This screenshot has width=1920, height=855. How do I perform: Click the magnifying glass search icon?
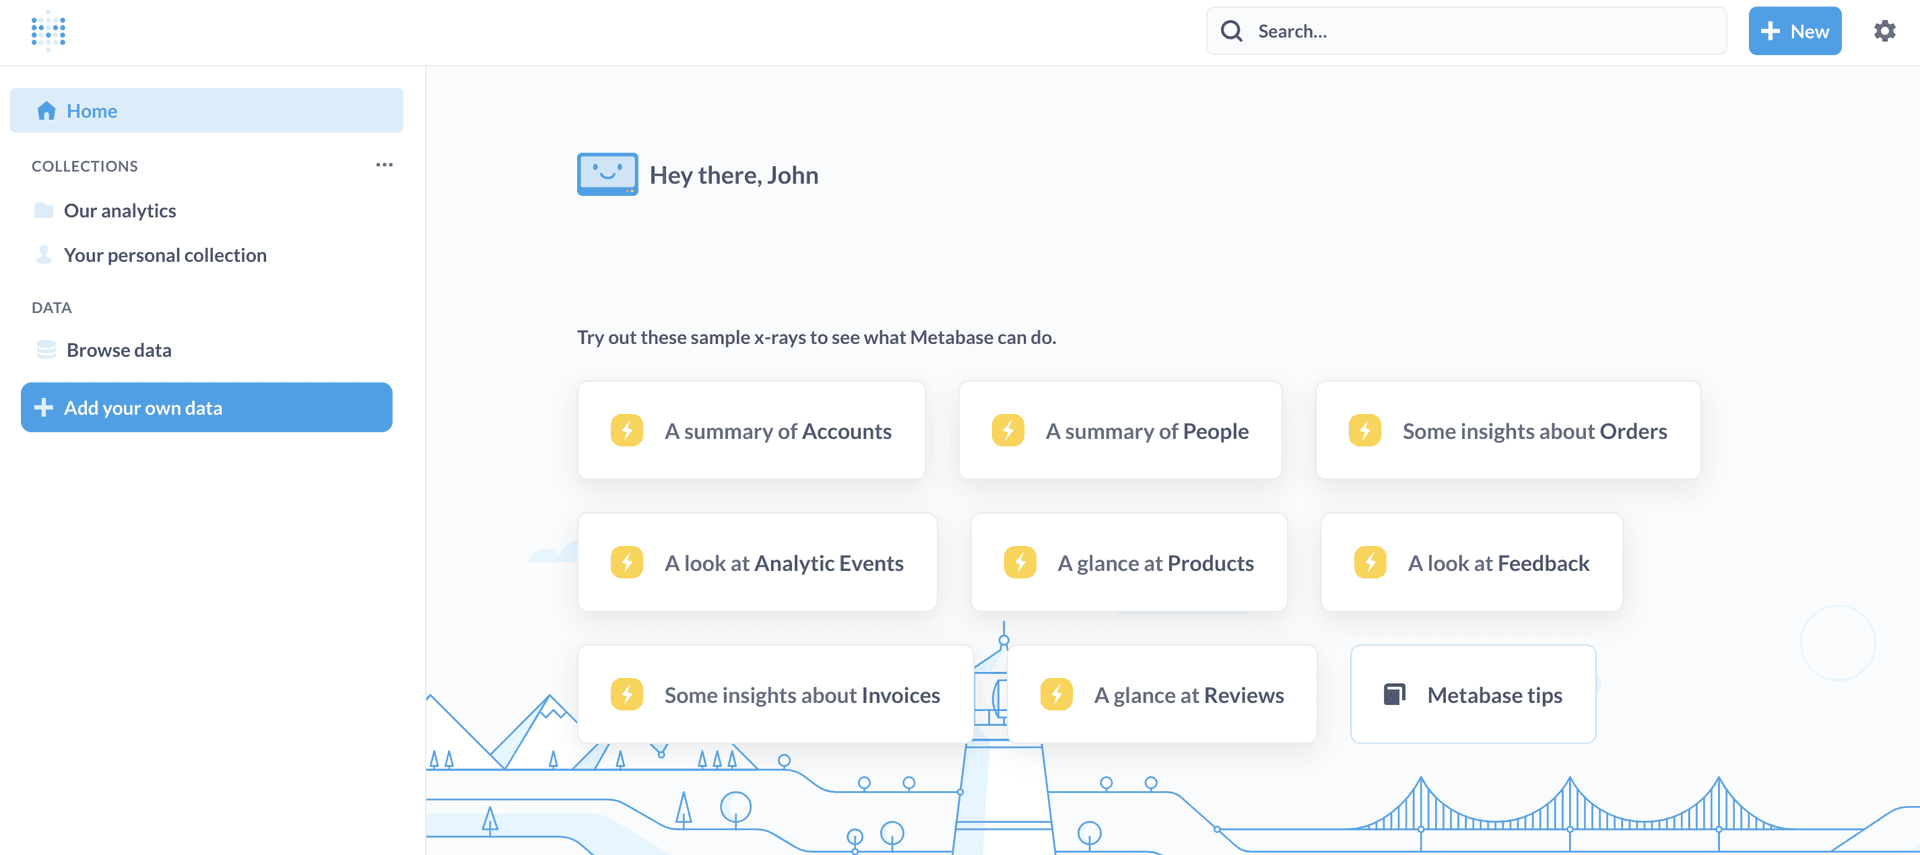(x=1232, y=31)
